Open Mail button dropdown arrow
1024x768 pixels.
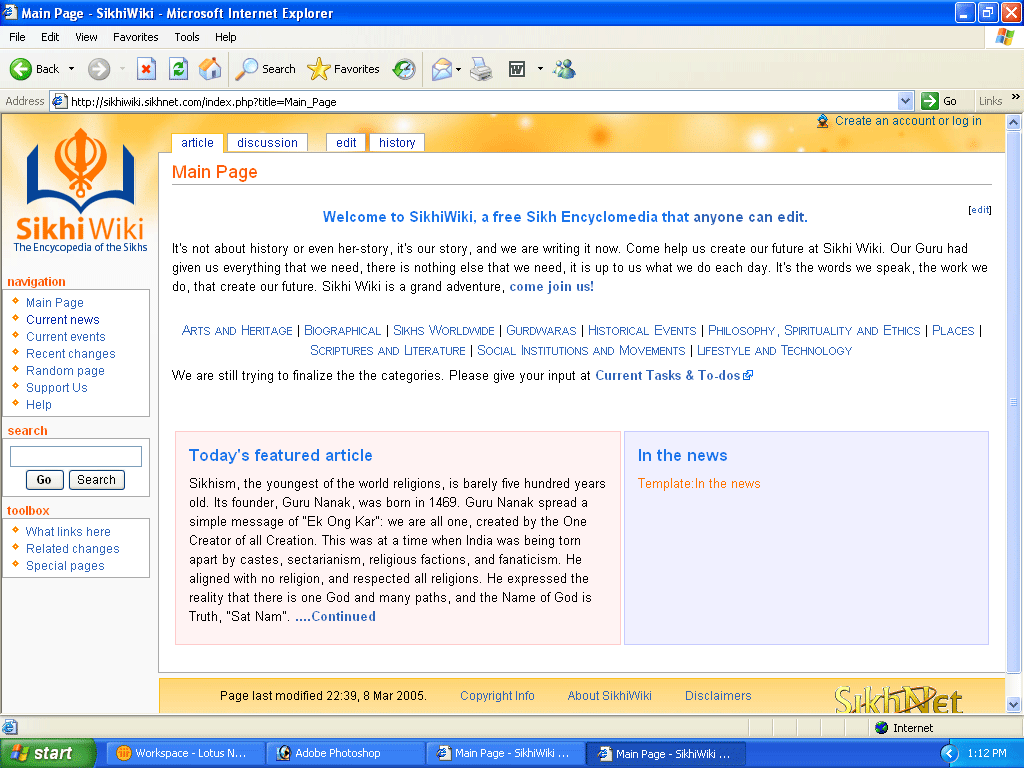(x=458, y=69)
